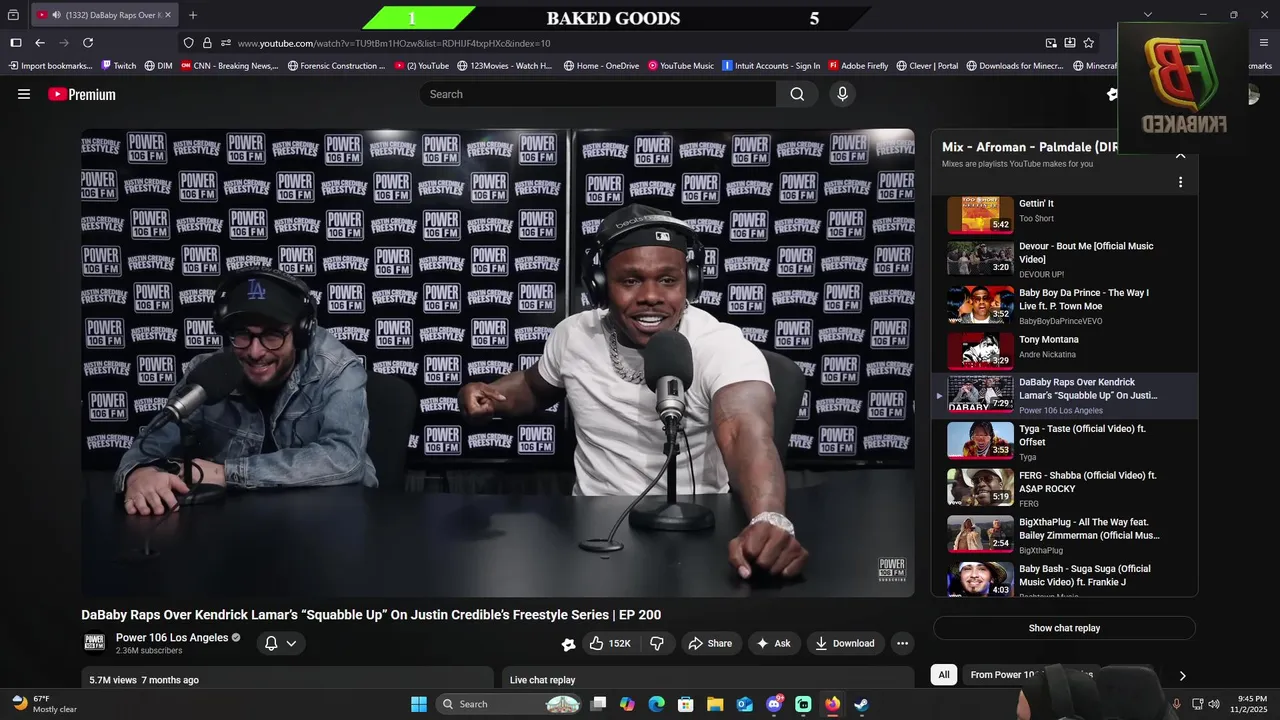Open tracking protection shield icon
The width and height of the screenshot is (1280, 720).
[188, 43]
